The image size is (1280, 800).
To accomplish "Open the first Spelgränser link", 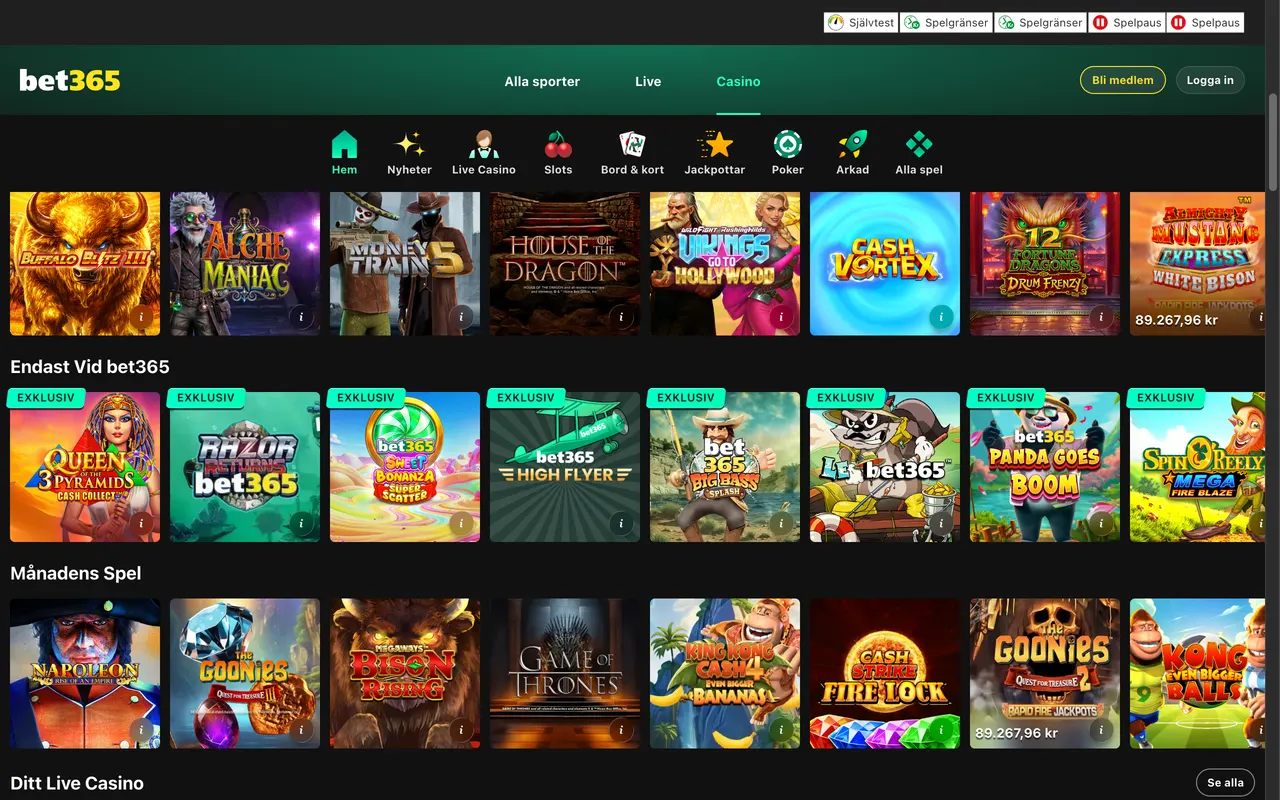I will click(946, 22).
